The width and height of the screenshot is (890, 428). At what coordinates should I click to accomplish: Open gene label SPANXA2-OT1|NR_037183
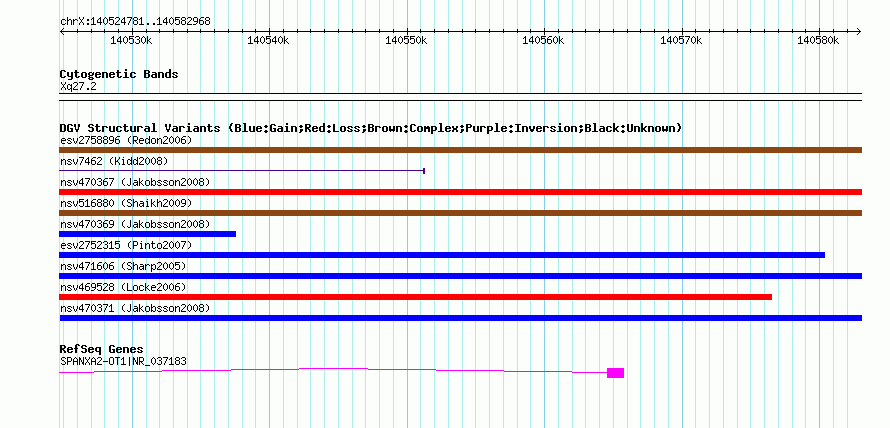(123, 361)
